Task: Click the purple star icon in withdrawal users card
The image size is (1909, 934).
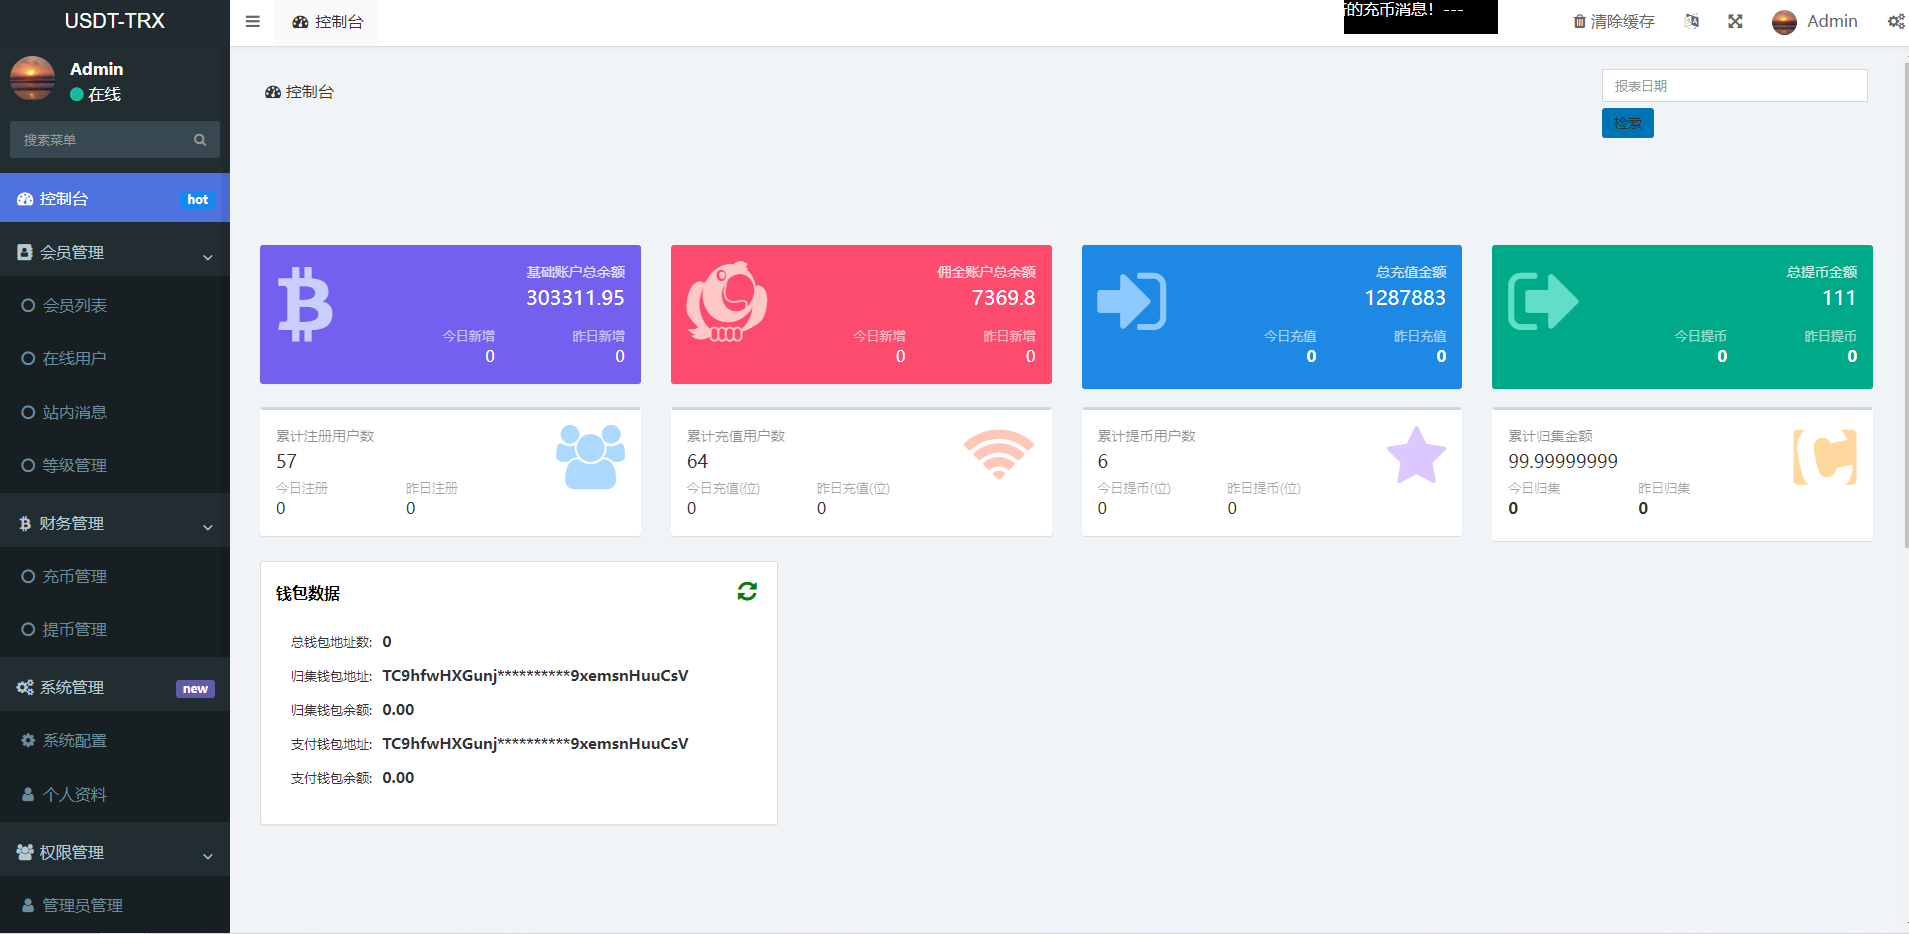Action: tap(1416, 456)
